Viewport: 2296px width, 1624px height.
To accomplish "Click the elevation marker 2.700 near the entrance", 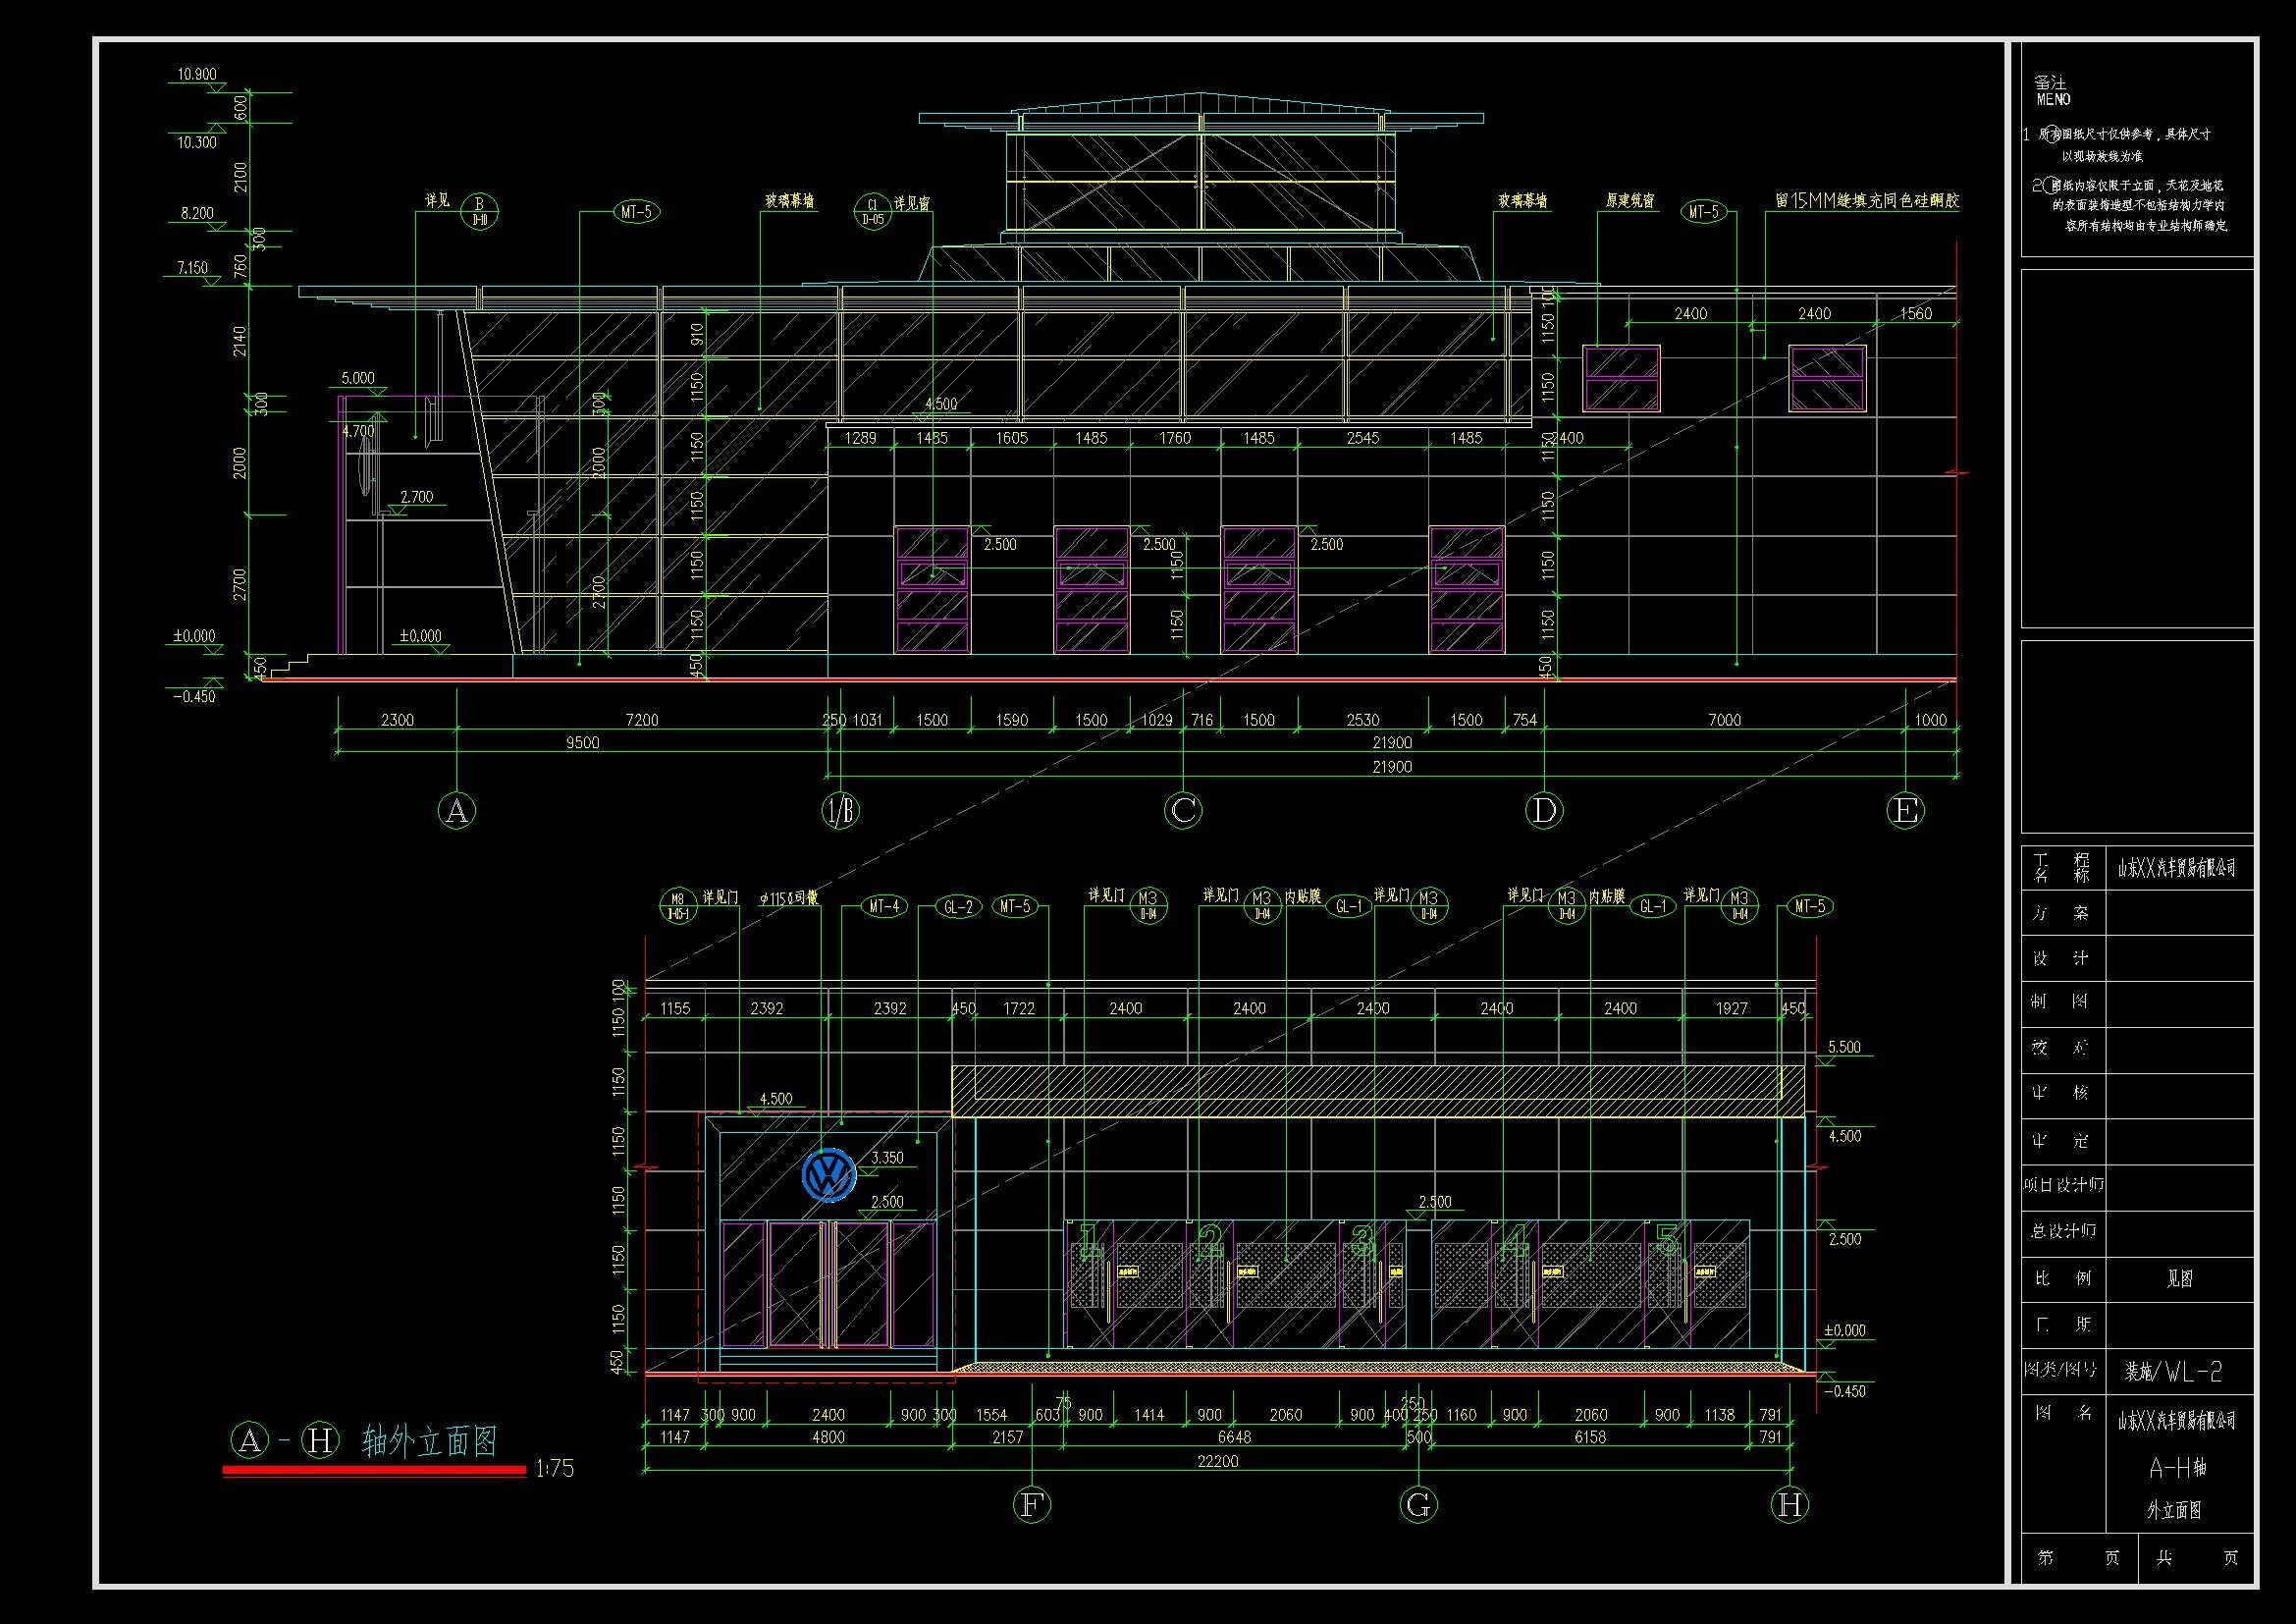I will coord(416,496).
